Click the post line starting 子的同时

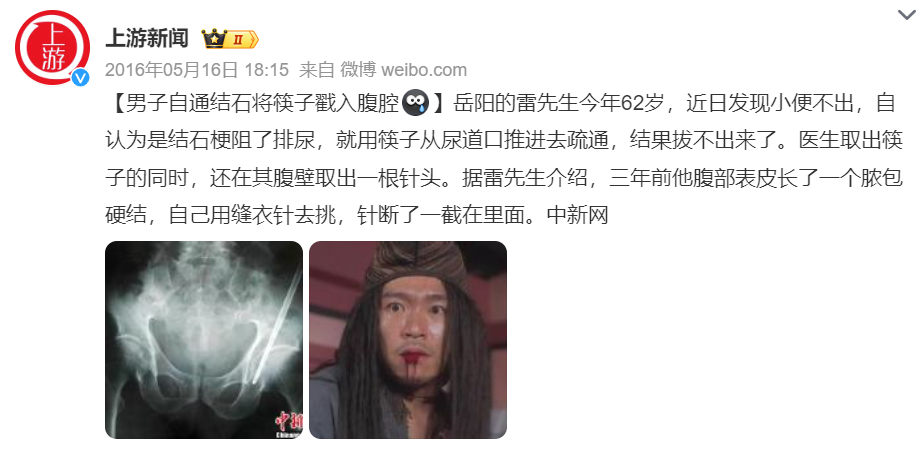click(504, 178)
